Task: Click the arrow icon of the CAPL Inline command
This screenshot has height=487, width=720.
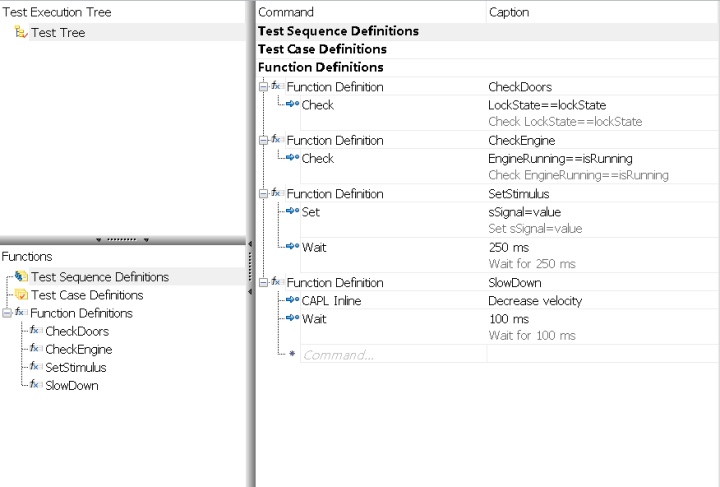Action: (292, 300)
